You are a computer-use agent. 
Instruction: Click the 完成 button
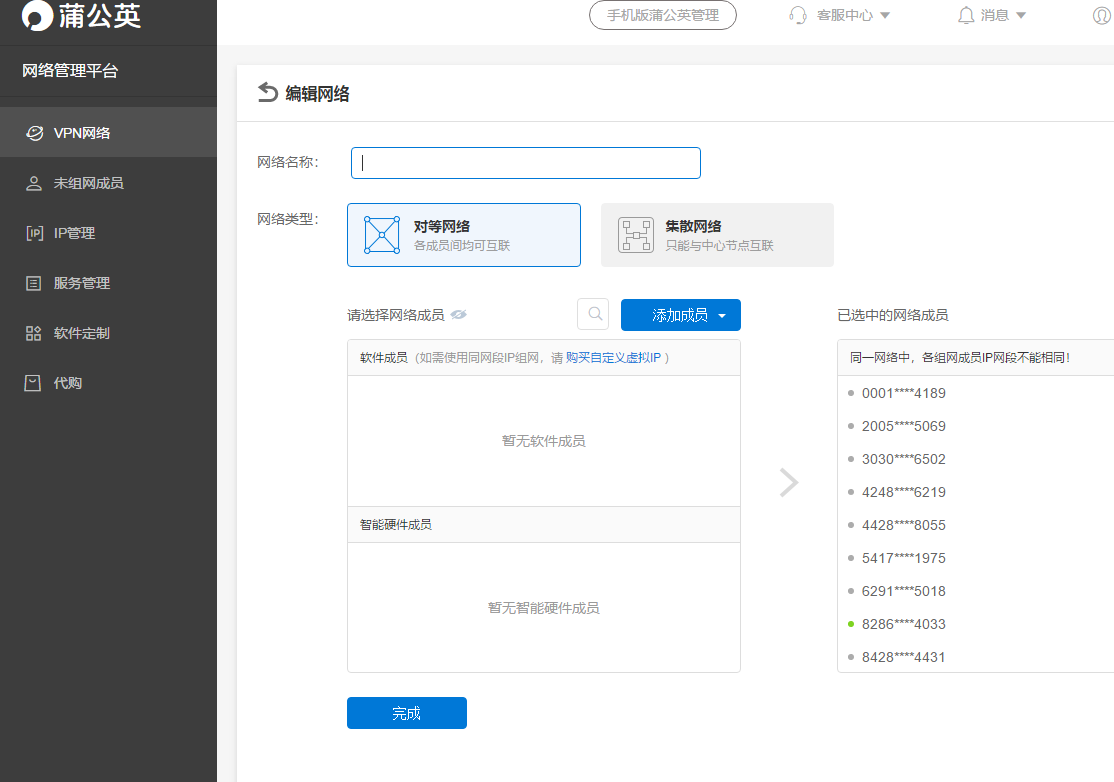point(407,713)
